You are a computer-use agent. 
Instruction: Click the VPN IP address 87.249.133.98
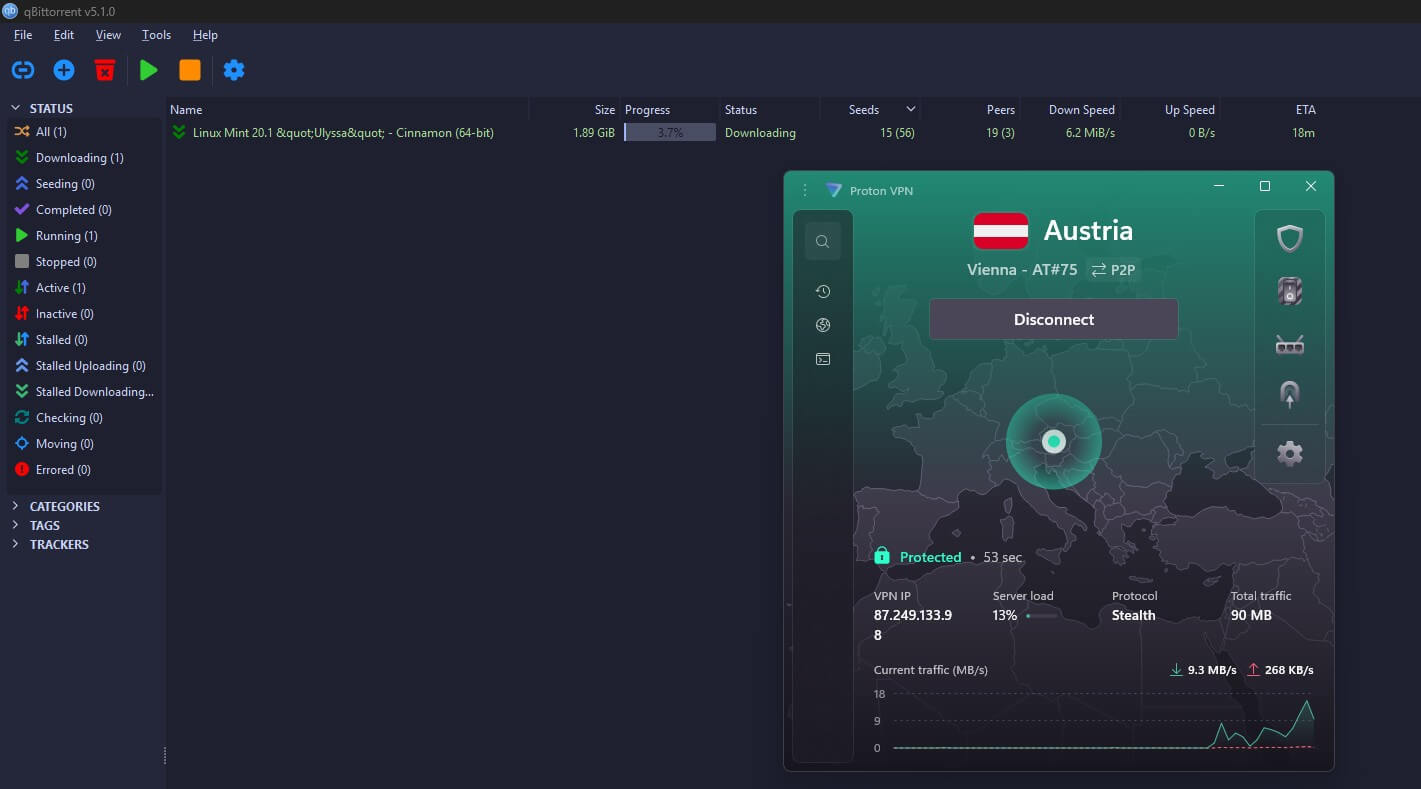tap(913, 625)
